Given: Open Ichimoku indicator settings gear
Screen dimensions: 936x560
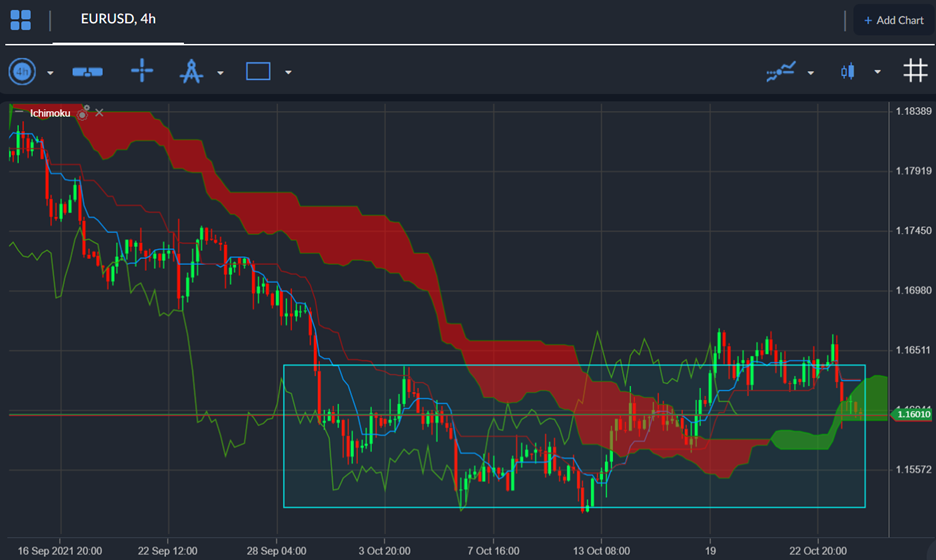Looking at the screenshot, I should tap(84, 112).
